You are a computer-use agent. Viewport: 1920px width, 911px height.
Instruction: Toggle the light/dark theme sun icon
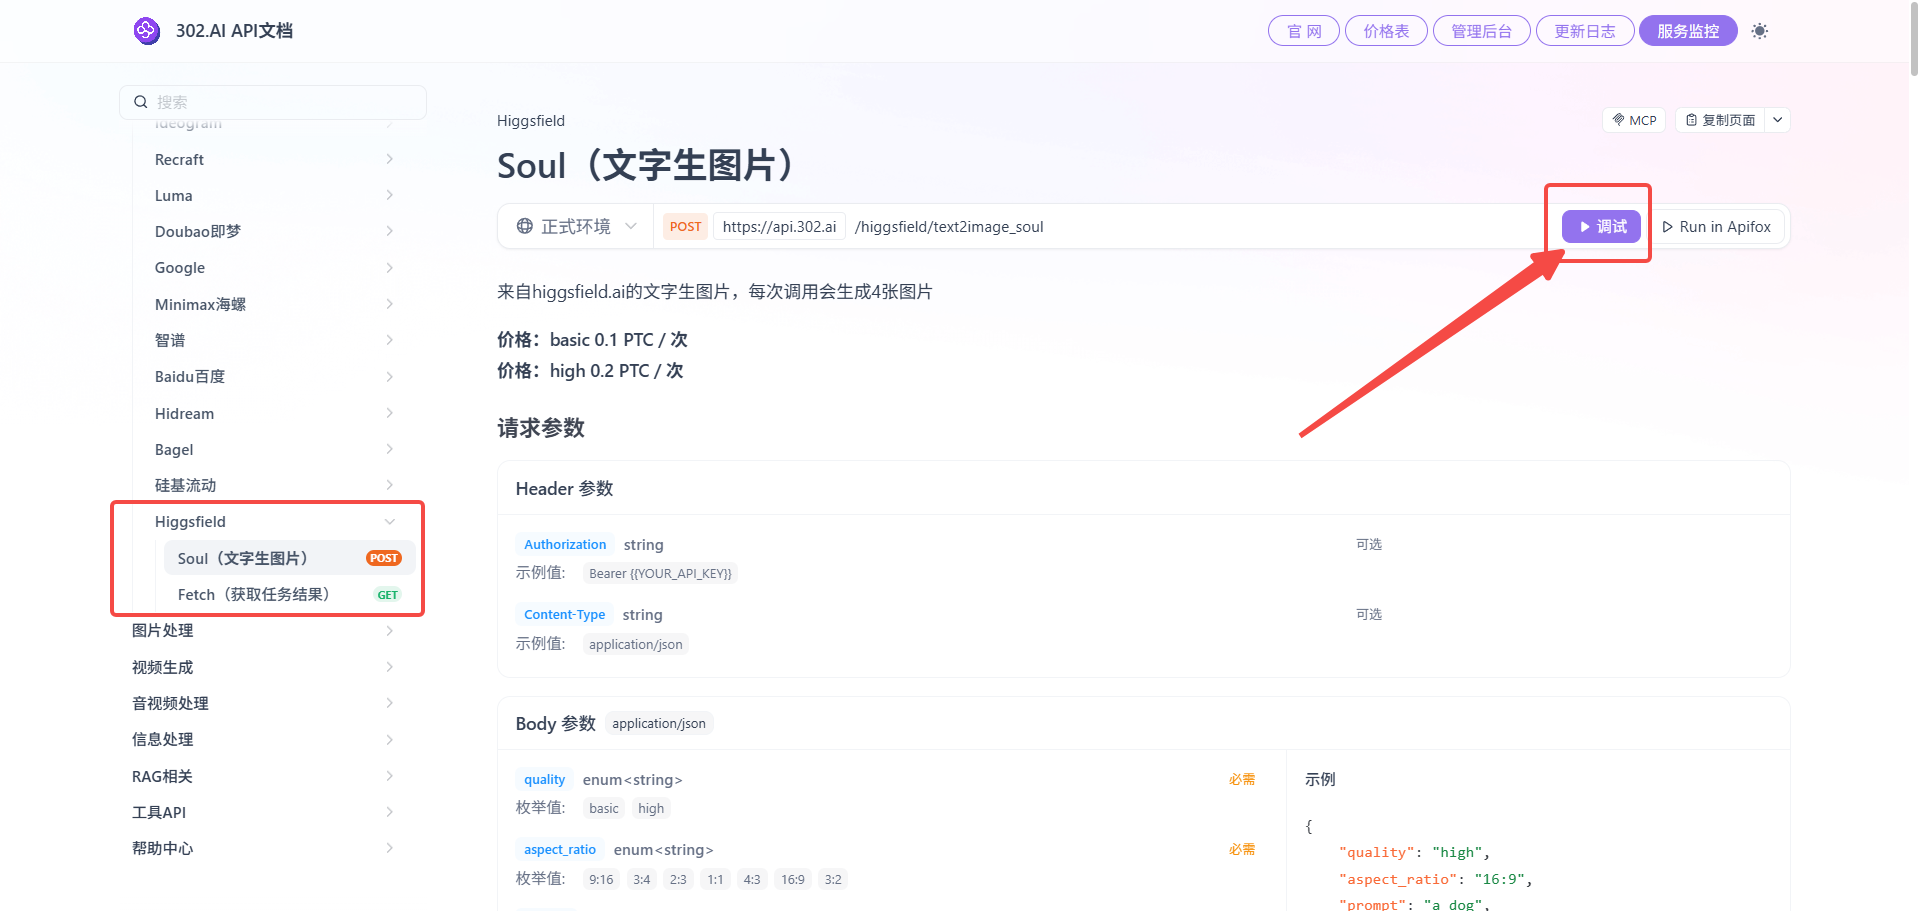coord(1760,31)
